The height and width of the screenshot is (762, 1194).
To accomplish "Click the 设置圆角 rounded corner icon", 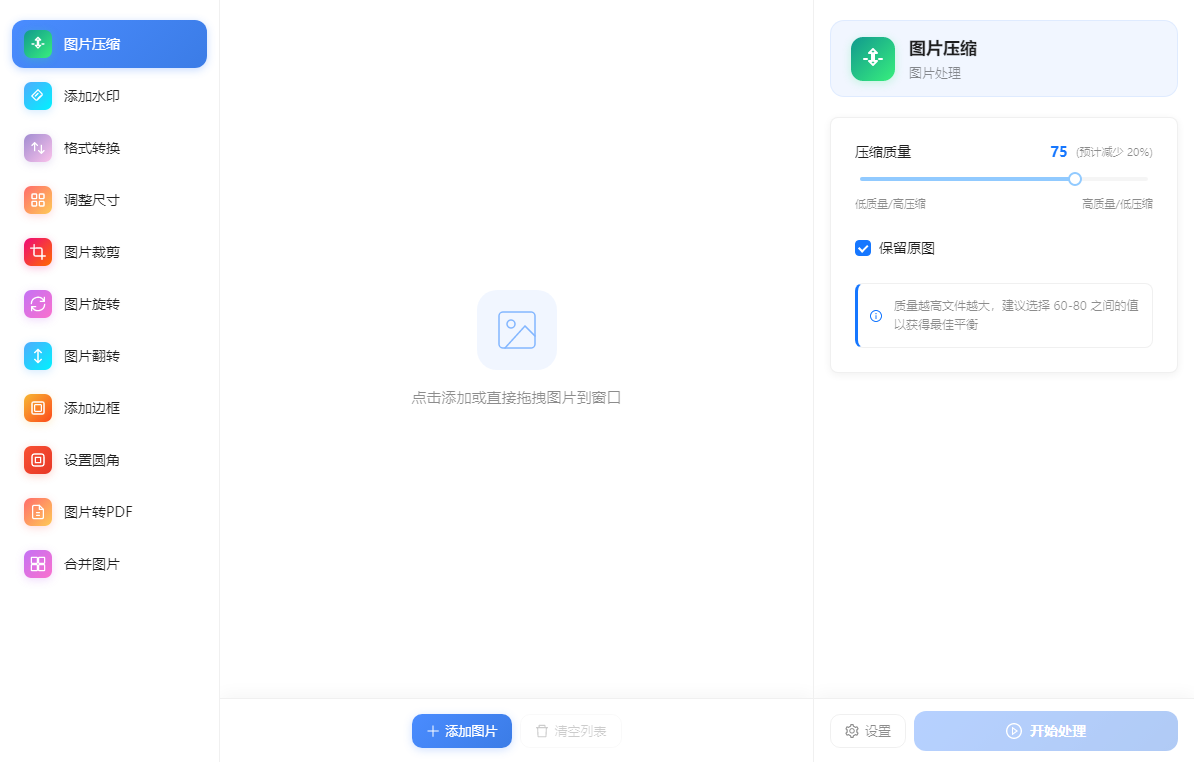I will pyautogui.click(x=38, y=460).
